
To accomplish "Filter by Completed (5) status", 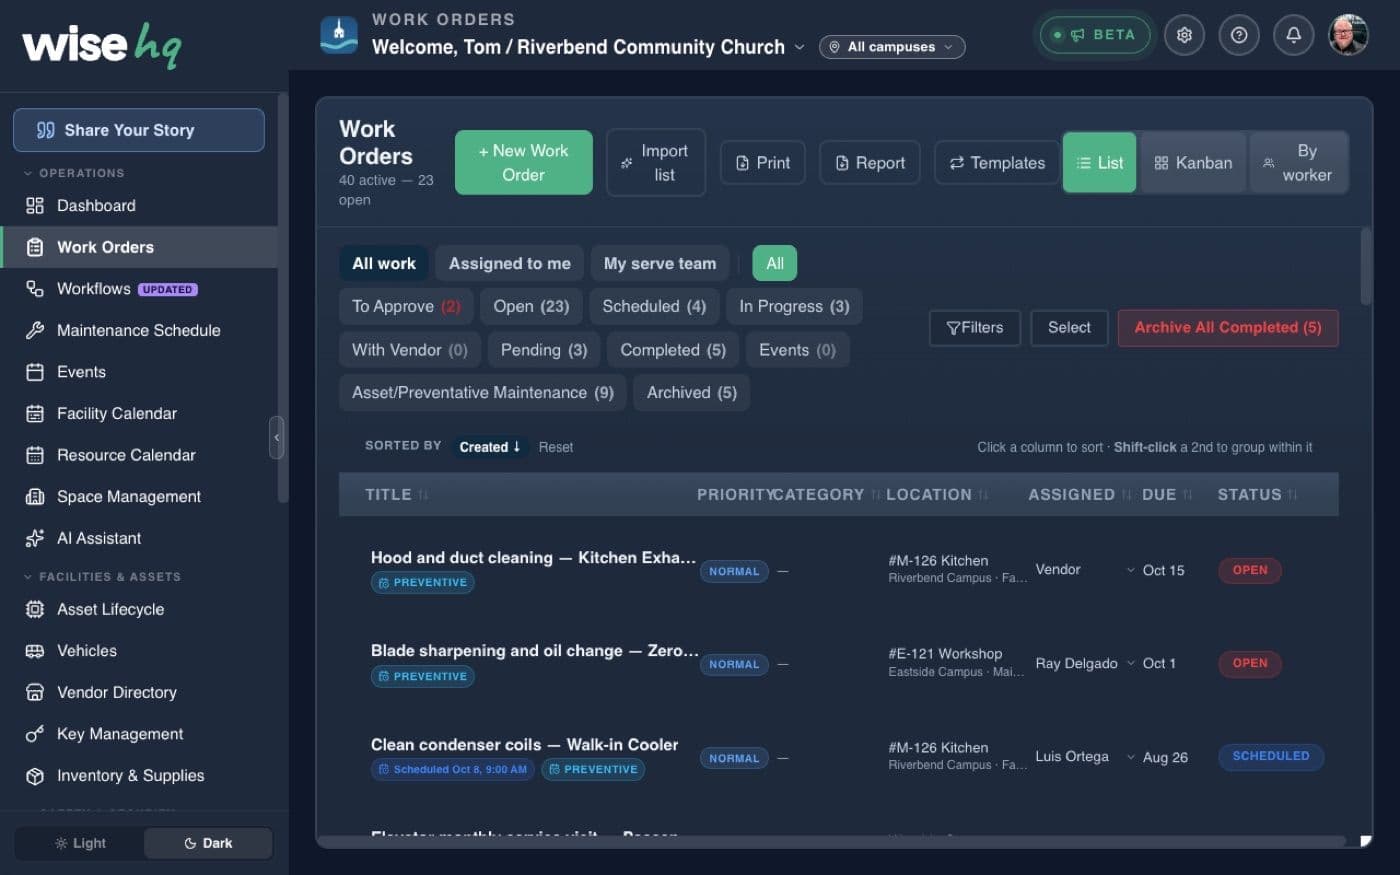I will tap(673, 350).
